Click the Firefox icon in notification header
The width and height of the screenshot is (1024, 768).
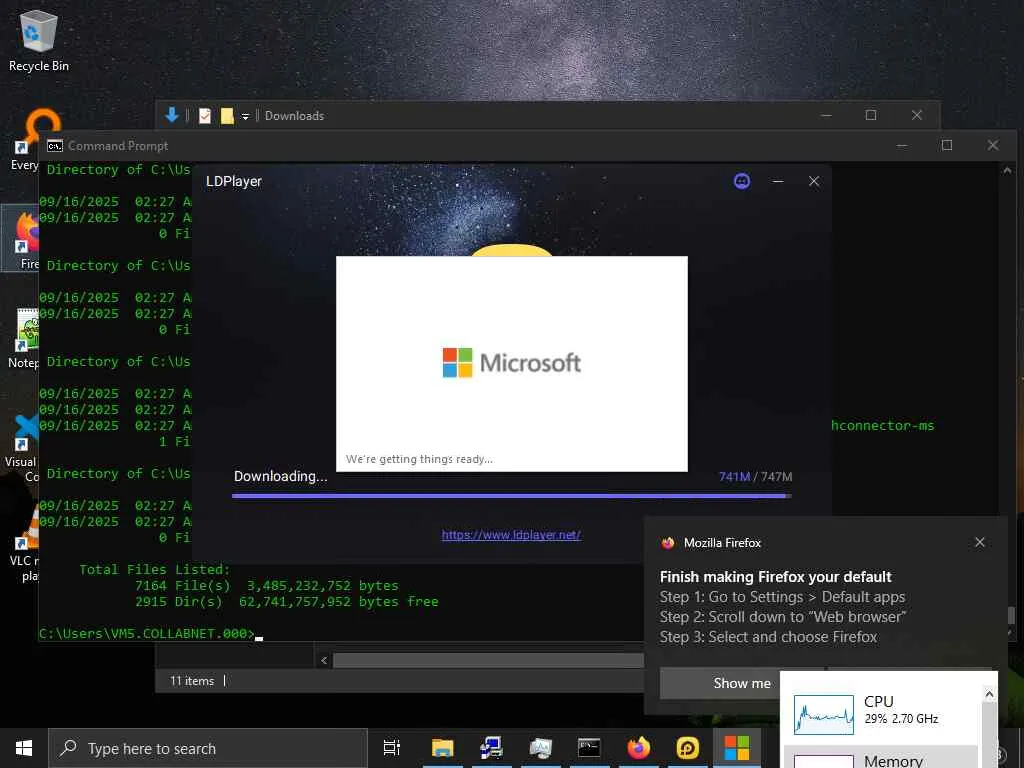(x=667, y=543)
